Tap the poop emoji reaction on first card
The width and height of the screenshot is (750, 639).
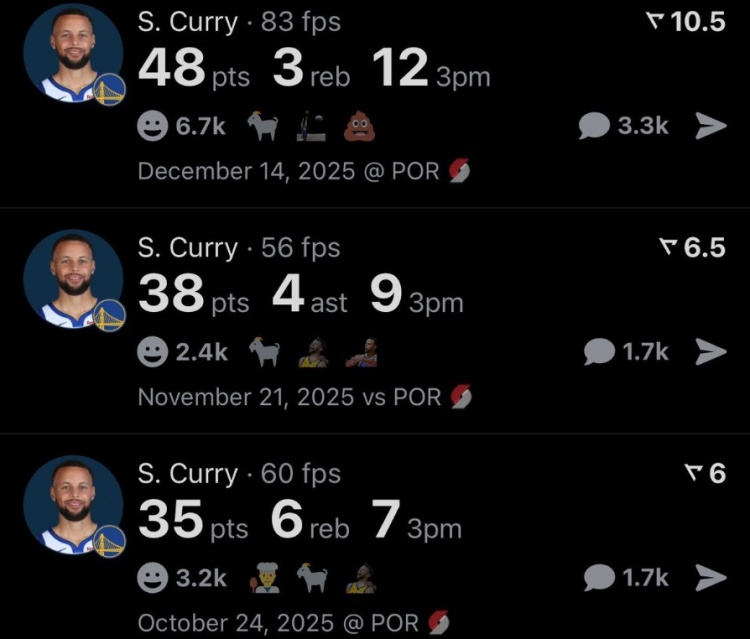[358, 125]
